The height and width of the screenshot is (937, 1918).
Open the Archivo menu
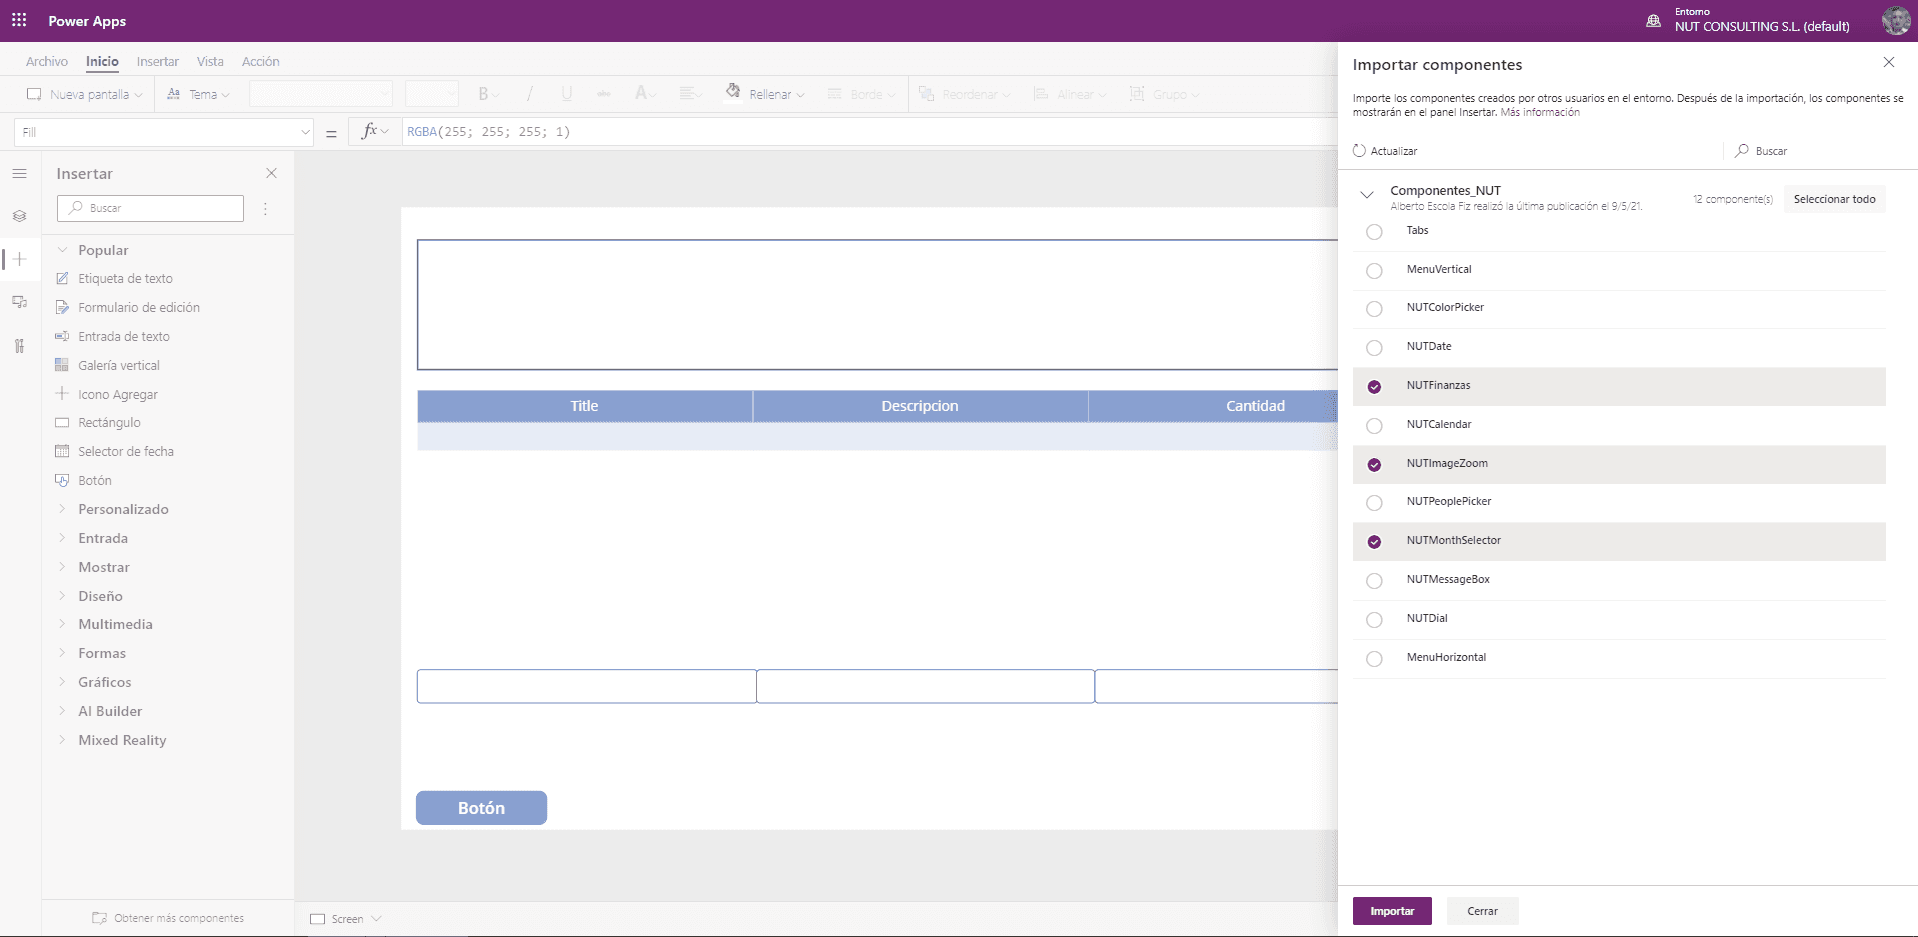point(47,61)
